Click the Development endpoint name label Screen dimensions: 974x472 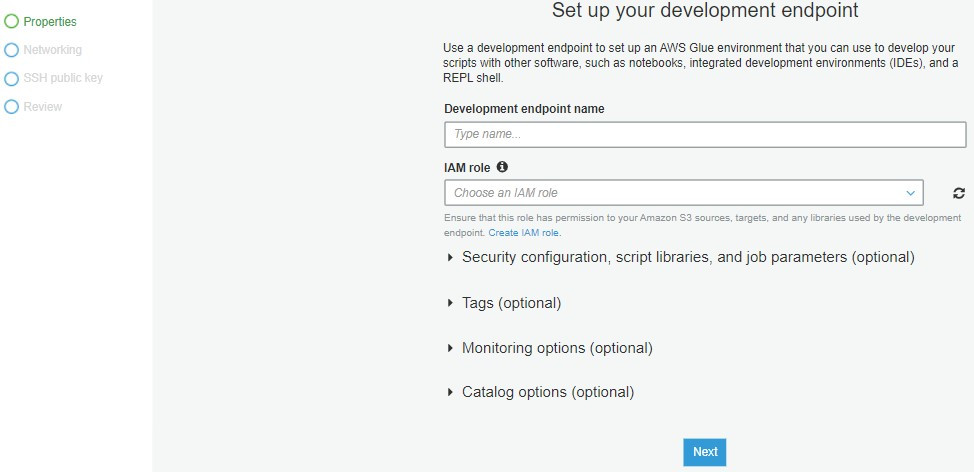[x=524, y=109]
